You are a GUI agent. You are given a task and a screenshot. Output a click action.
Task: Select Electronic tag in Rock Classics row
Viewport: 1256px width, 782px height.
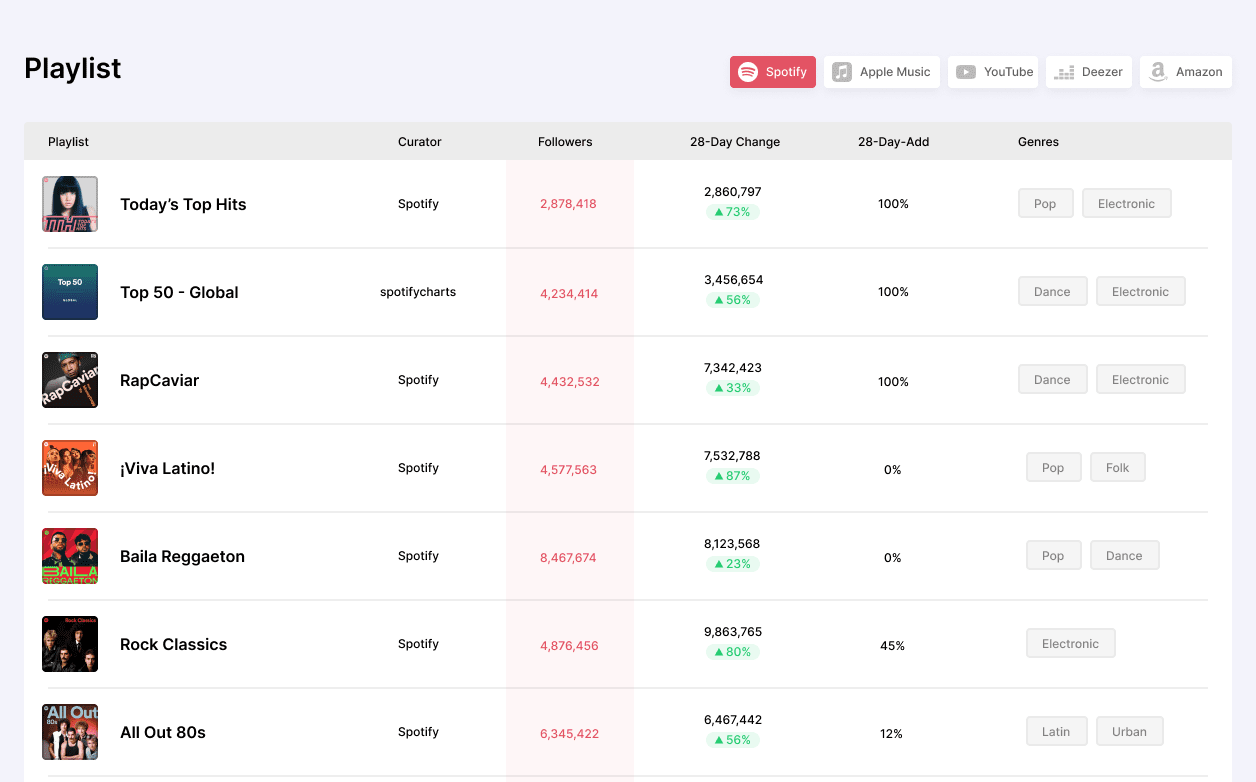tap(1070, 644)
